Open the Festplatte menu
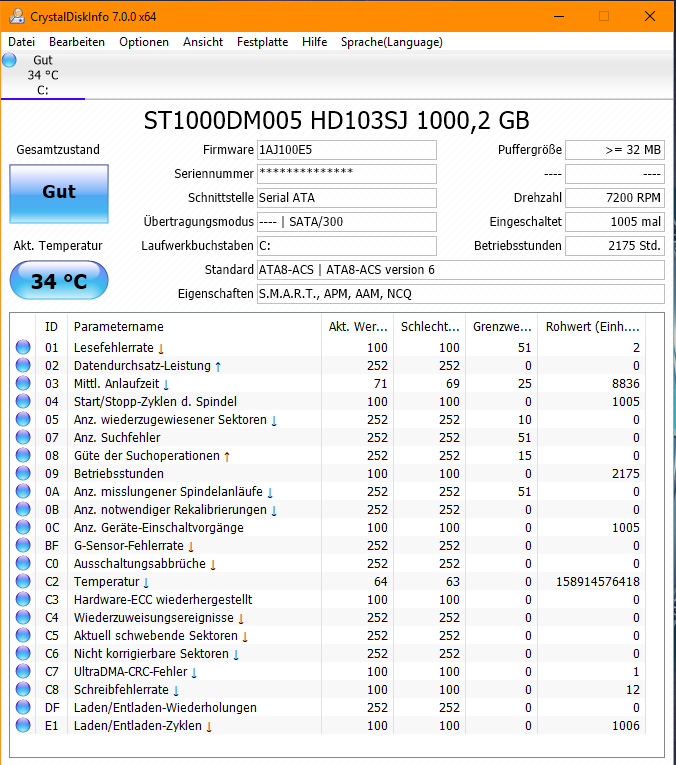The height and width of the screenshot is (765, 676). (262, 42)
